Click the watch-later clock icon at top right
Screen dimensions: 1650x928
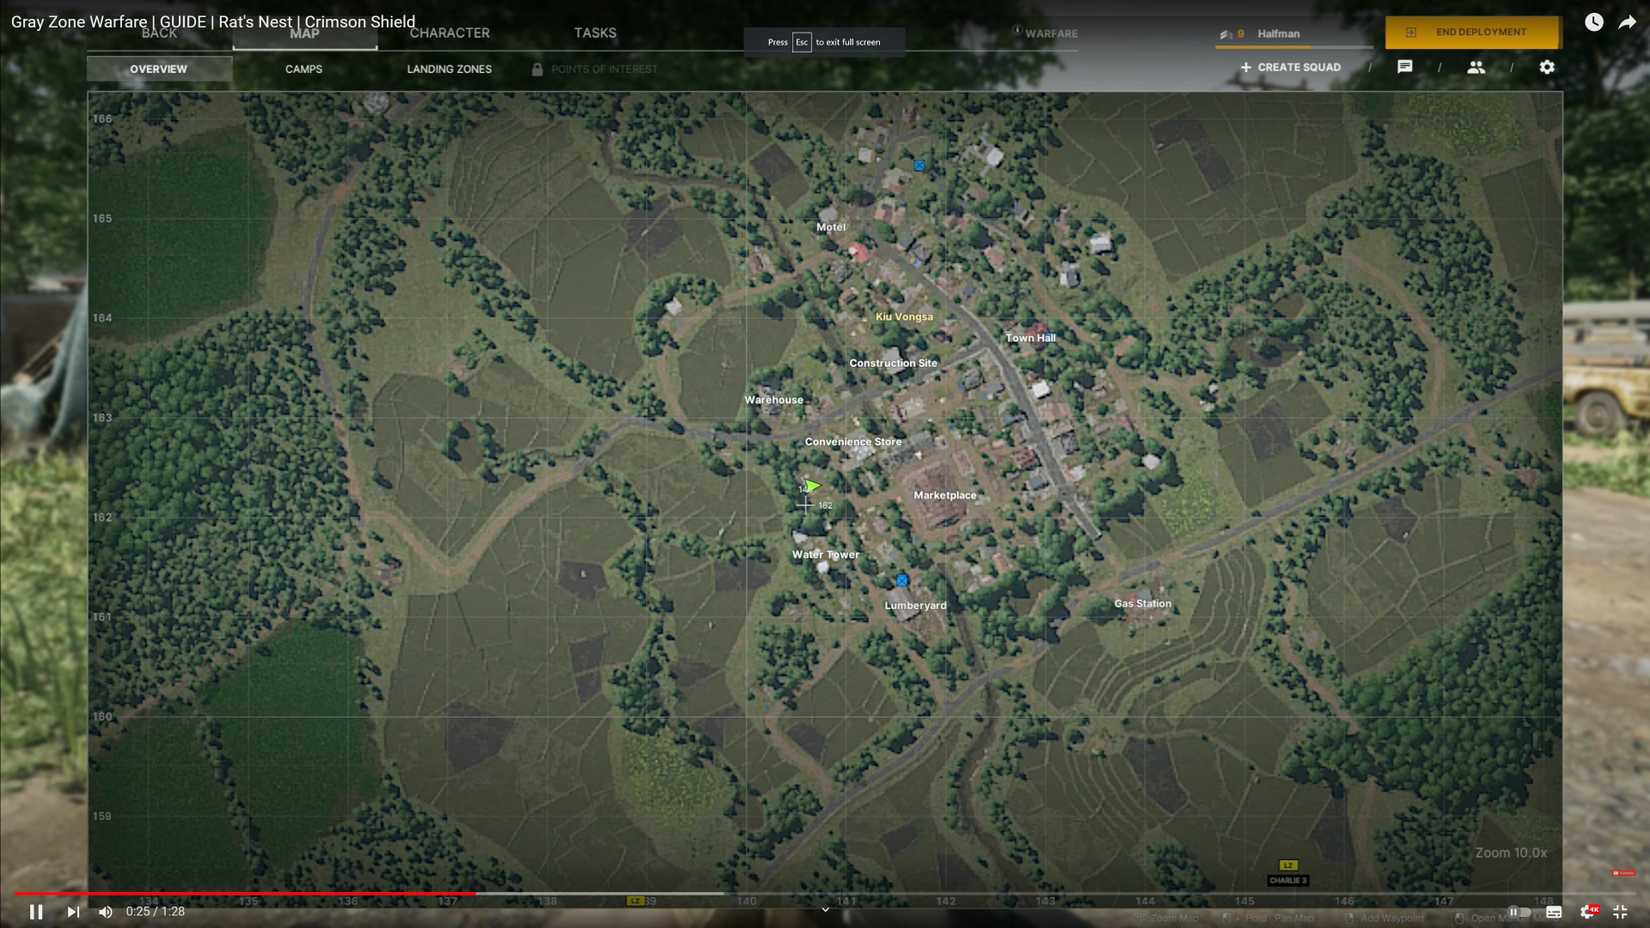(x=1592, y=21)
